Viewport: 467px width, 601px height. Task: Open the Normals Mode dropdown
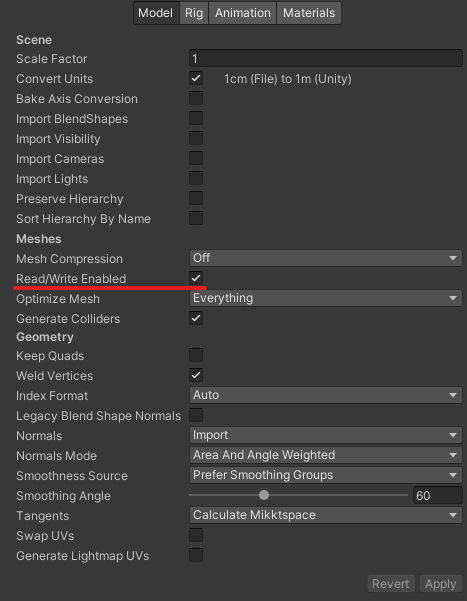[326, 455]
